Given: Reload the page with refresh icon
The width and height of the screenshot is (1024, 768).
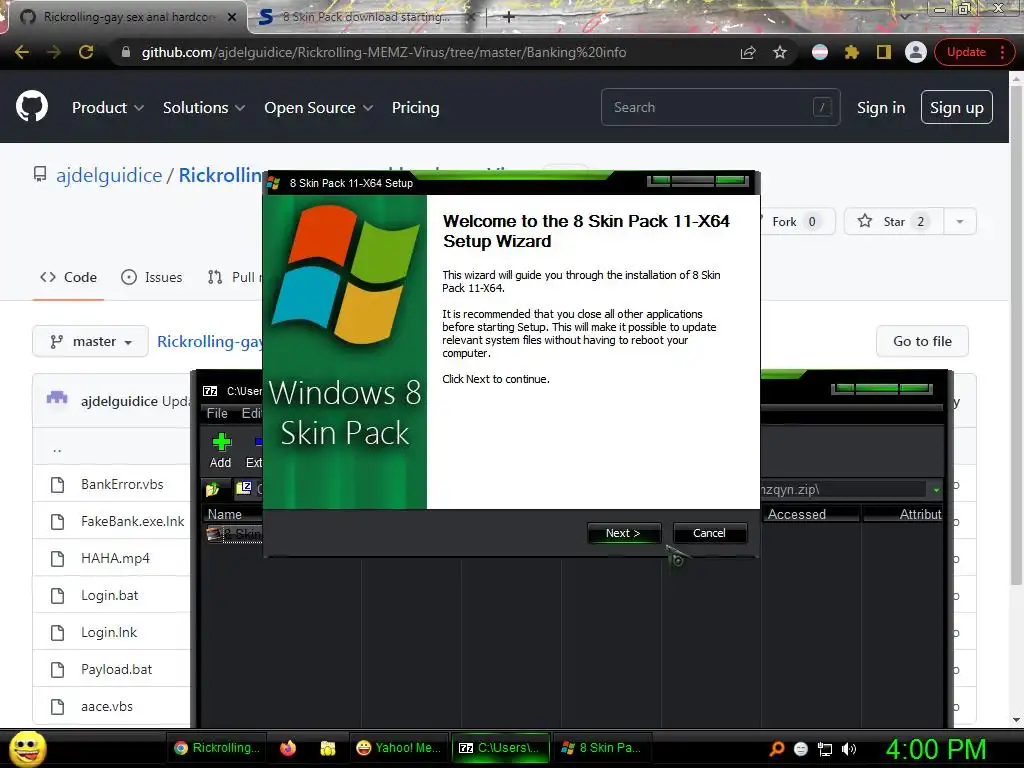Looking at the screenshot, I should (x=86, y=52).
